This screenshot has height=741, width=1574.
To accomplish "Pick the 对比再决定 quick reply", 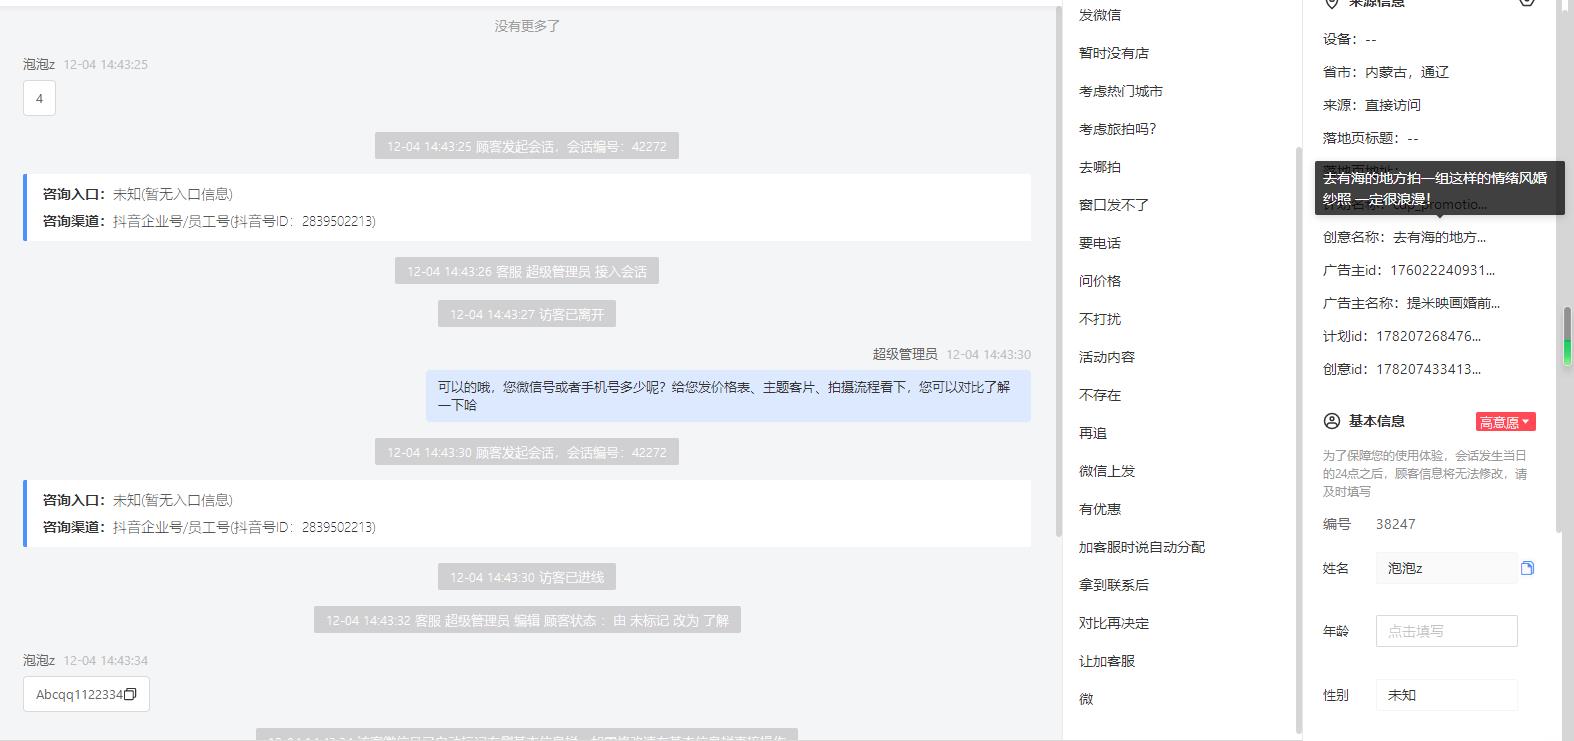I will point(1114,623).
